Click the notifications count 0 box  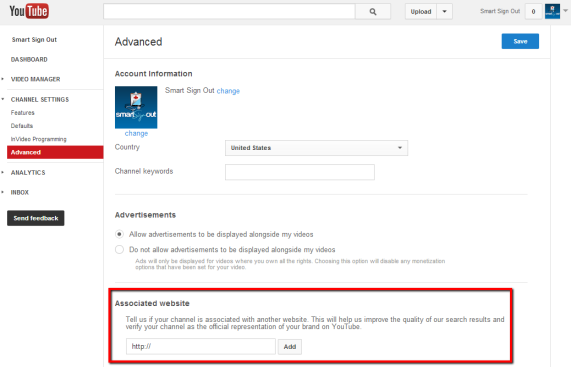coord(533,12)
